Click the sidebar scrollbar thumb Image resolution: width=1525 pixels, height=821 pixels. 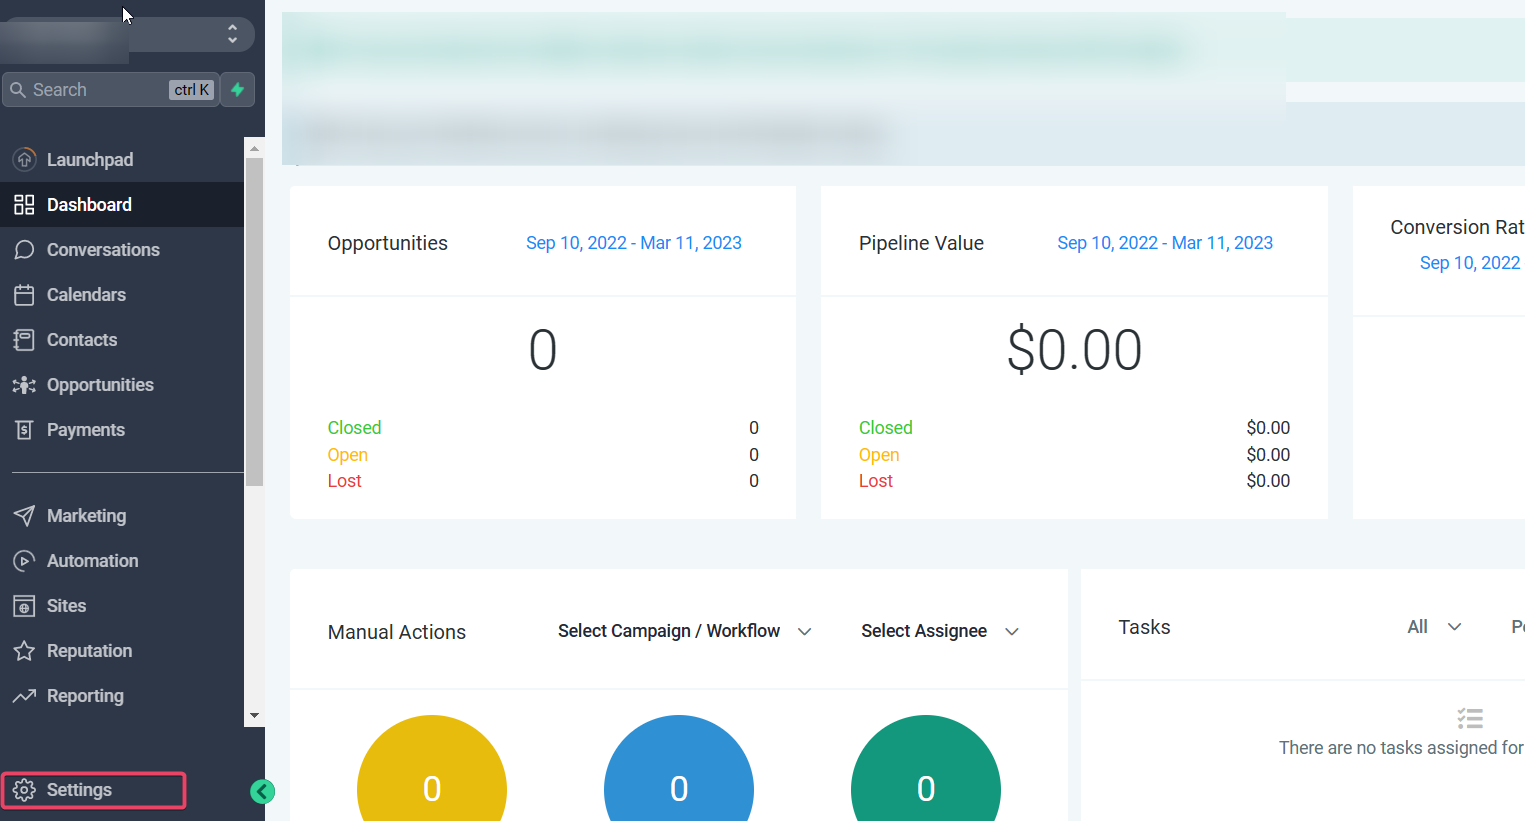coord(254,322)
